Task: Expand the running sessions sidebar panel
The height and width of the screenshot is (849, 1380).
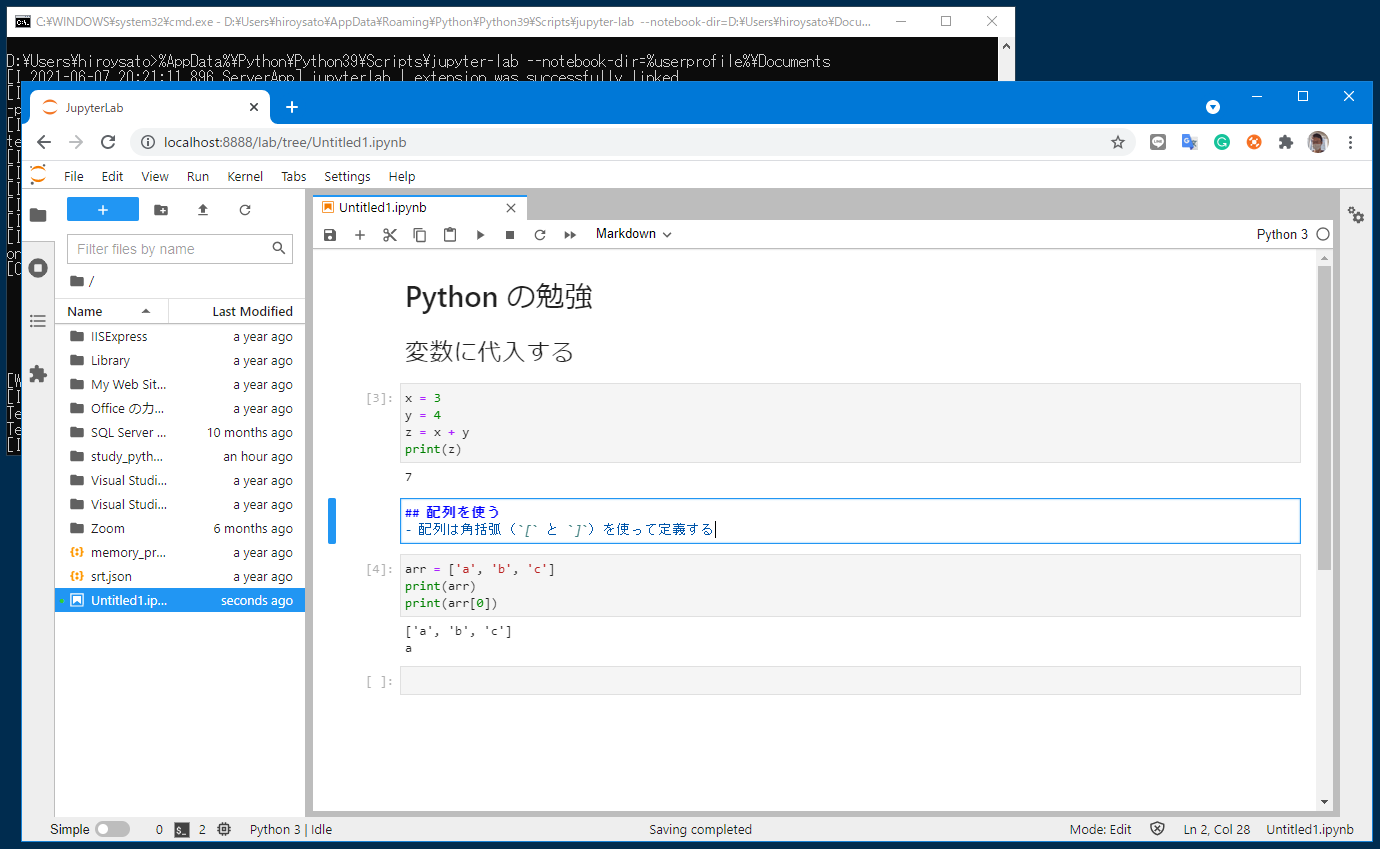Action: pos(37,268)
